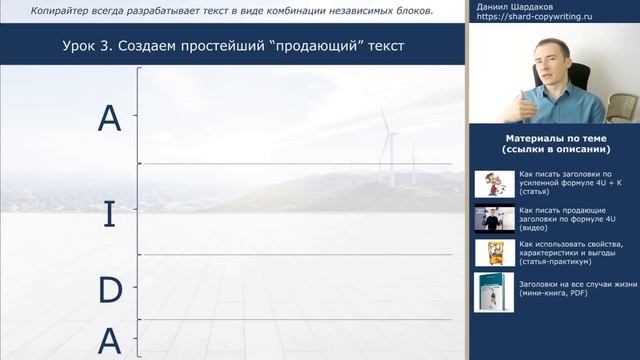
Task: Click the italic caption about 'Копирайтер всегда разрабатывает текст'
Action: click(x=231, y=11)
